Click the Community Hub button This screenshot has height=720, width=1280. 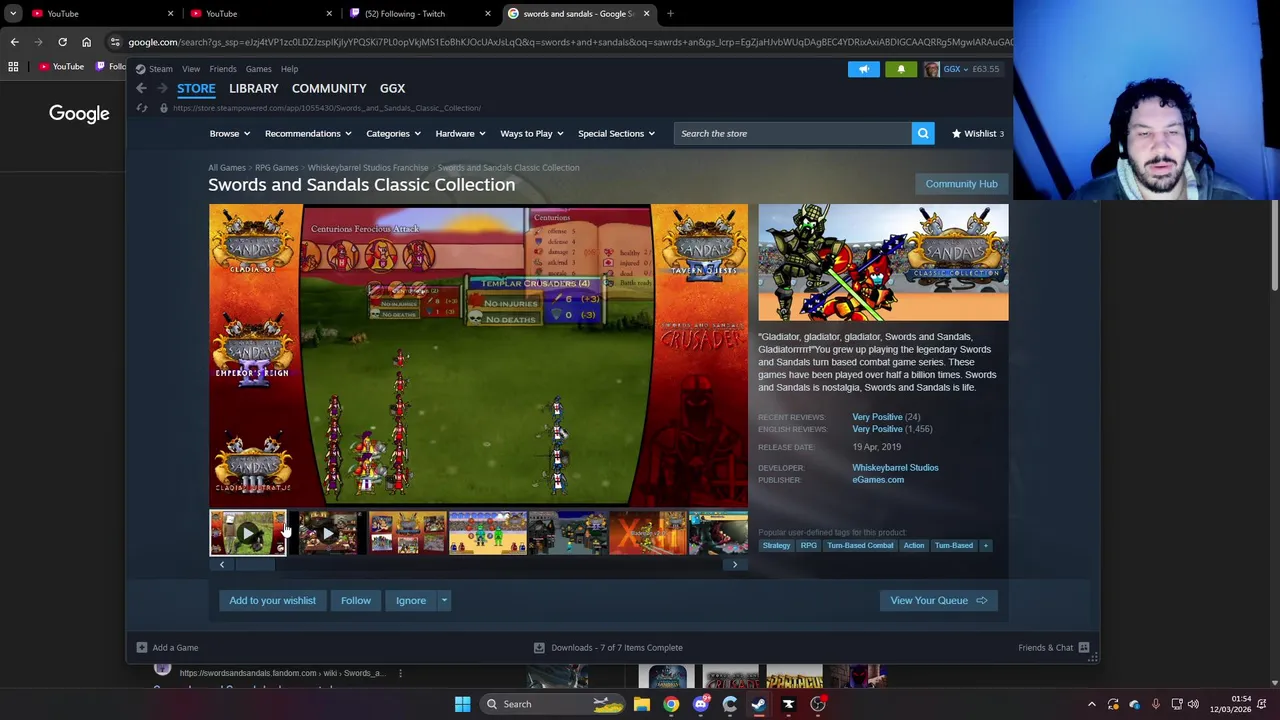(x=961, y=184)
